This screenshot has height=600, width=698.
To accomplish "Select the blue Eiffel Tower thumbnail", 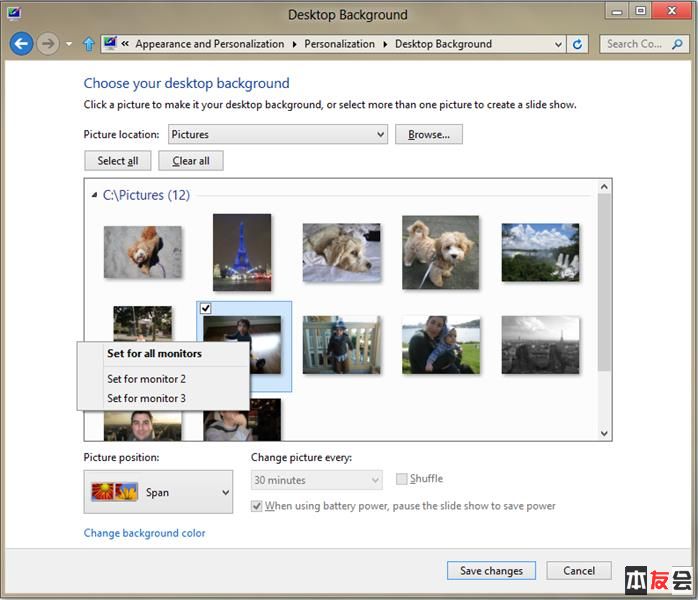I will pos(242,252).
